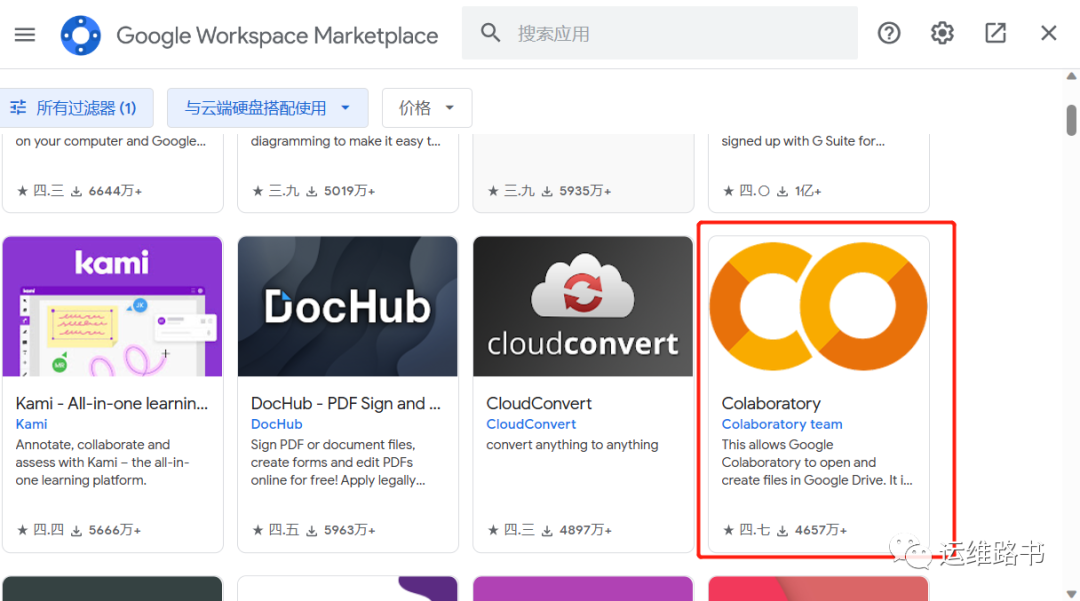The width and height of the screenshot is (1080, 601).
Task: Expand the 价格 dropdown
Action: pyautogui.click(x=427, y=107)
